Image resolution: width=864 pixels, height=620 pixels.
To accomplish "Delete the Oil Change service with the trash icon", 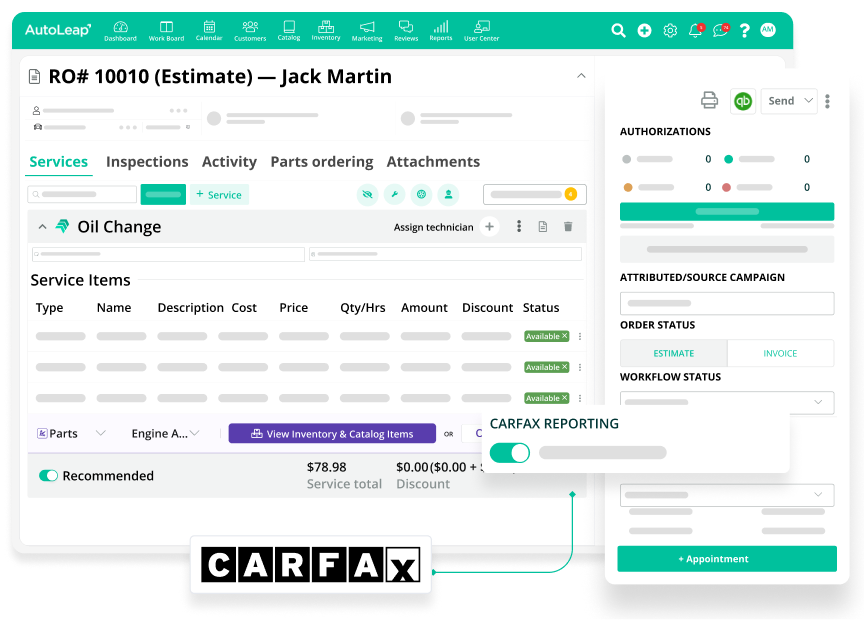I will coord(568,227).
